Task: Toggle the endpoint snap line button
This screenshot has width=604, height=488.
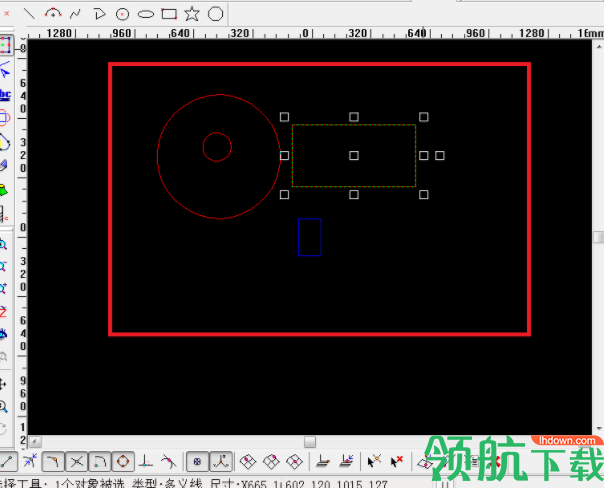Action: [x=8, y=461]
